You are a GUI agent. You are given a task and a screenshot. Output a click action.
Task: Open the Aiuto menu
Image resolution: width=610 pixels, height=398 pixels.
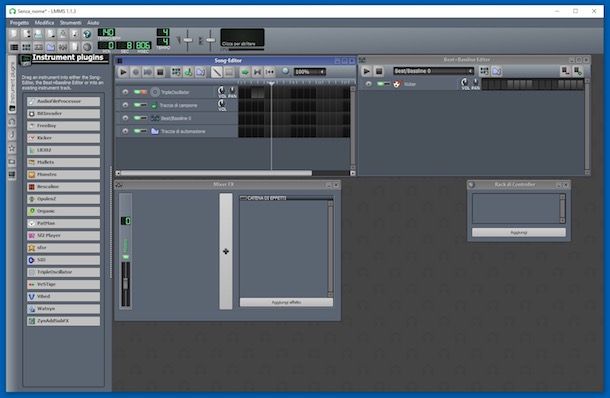click(93, 23)
